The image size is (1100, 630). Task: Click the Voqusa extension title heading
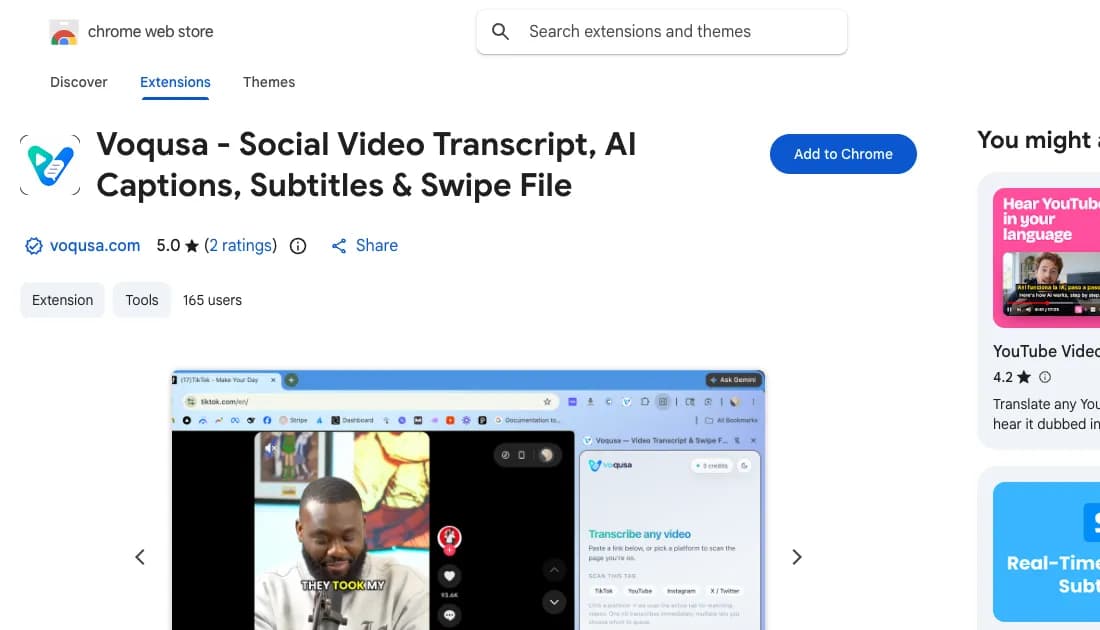pos(366,165)
